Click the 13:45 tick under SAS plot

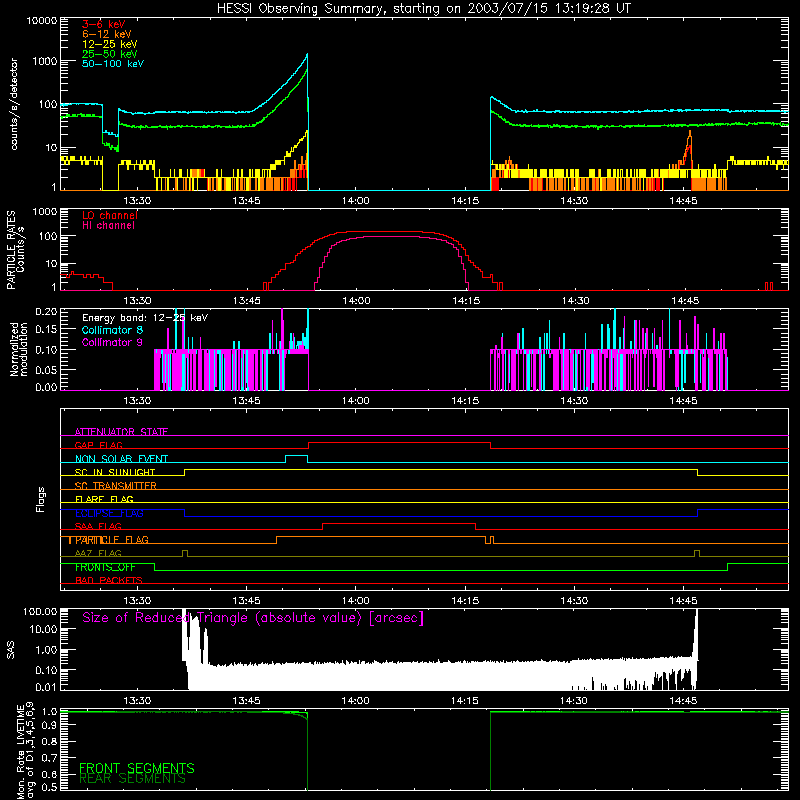tap(246, 701)
